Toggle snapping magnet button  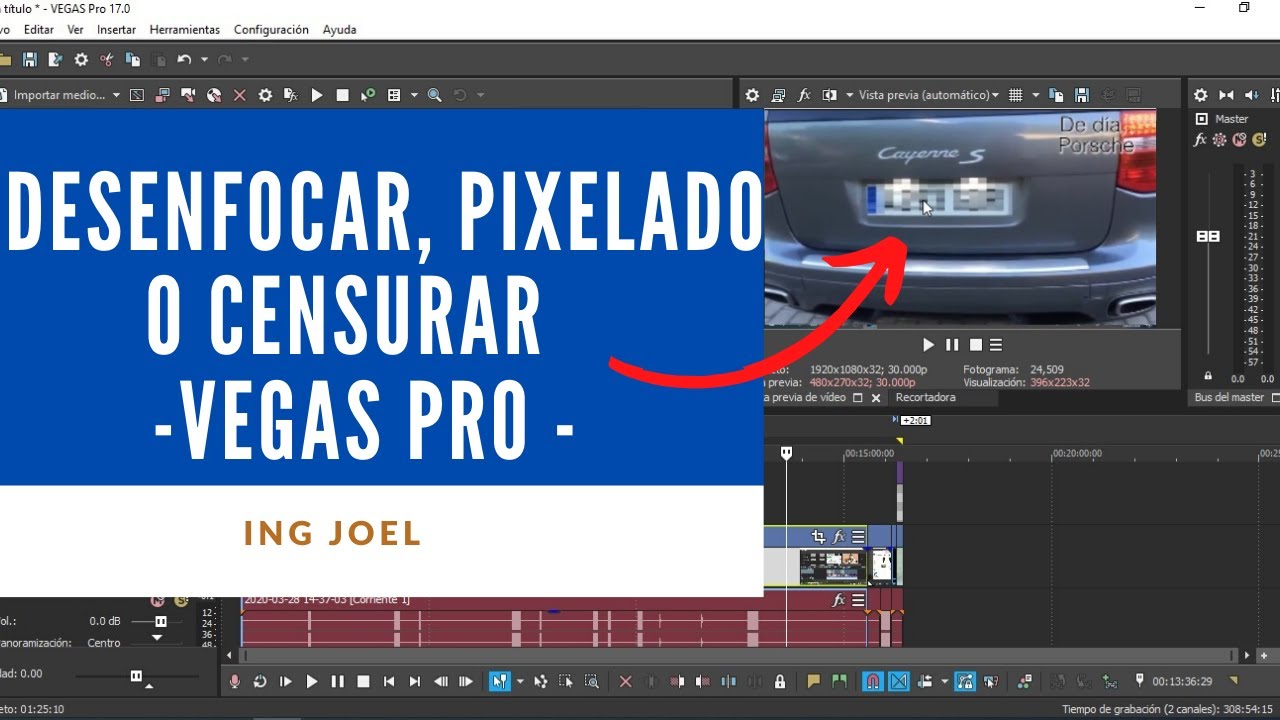[x=872, y=681]
